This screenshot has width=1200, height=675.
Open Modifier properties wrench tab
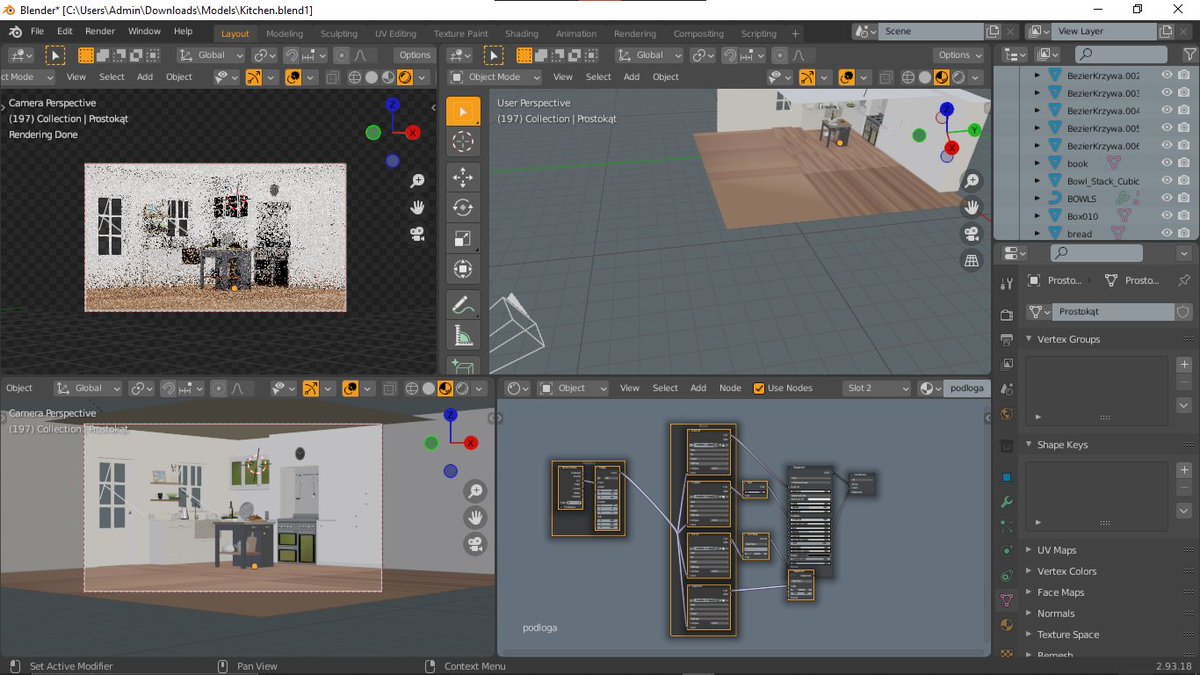tap(1007, 501)
